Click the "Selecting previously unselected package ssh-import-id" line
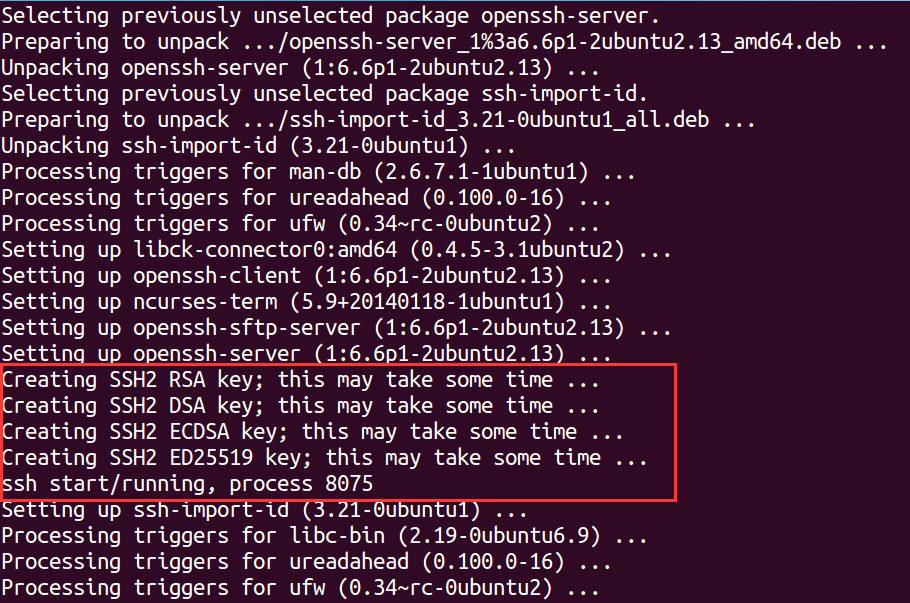Screen dimensions: 910x603 pyautogui.click(x=325, y=94)
